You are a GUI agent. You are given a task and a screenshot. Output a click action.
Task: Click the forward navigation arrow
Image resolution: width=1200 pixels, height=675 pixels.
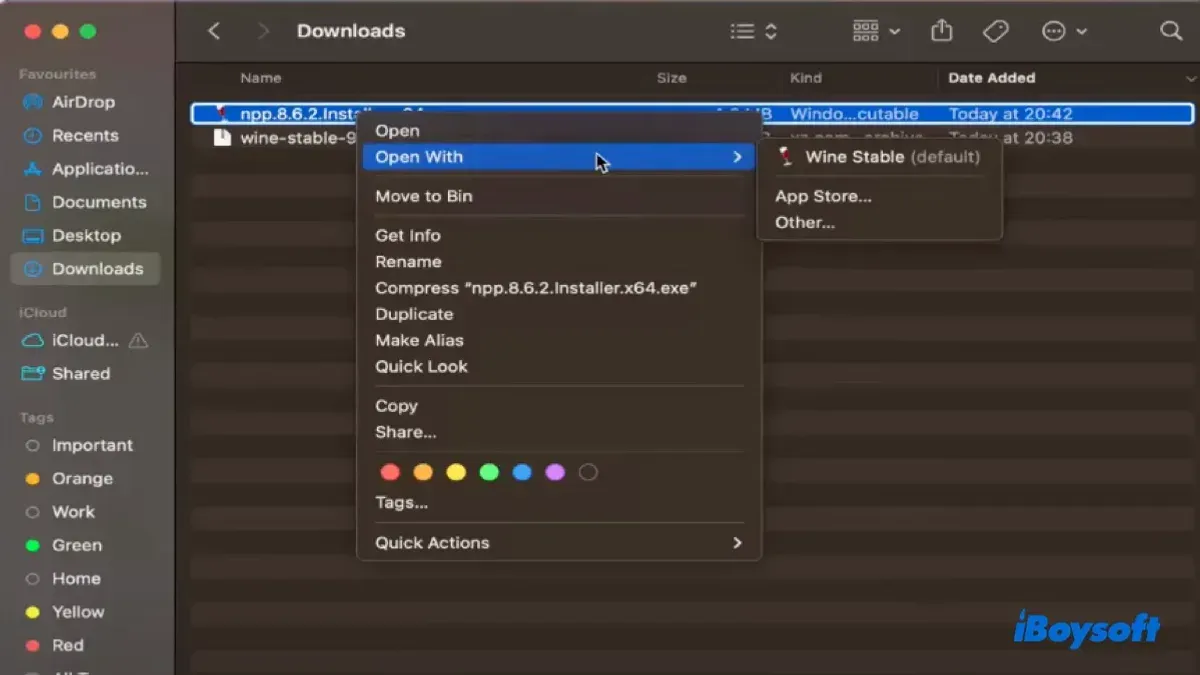[263, 31]
